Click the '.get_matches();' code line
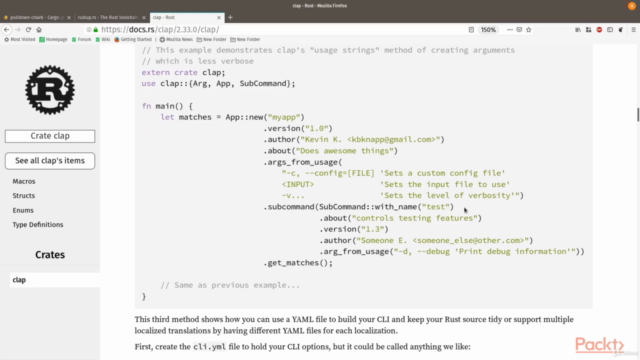The height and width of the screenshot is (360, 640). click(298, 263)
